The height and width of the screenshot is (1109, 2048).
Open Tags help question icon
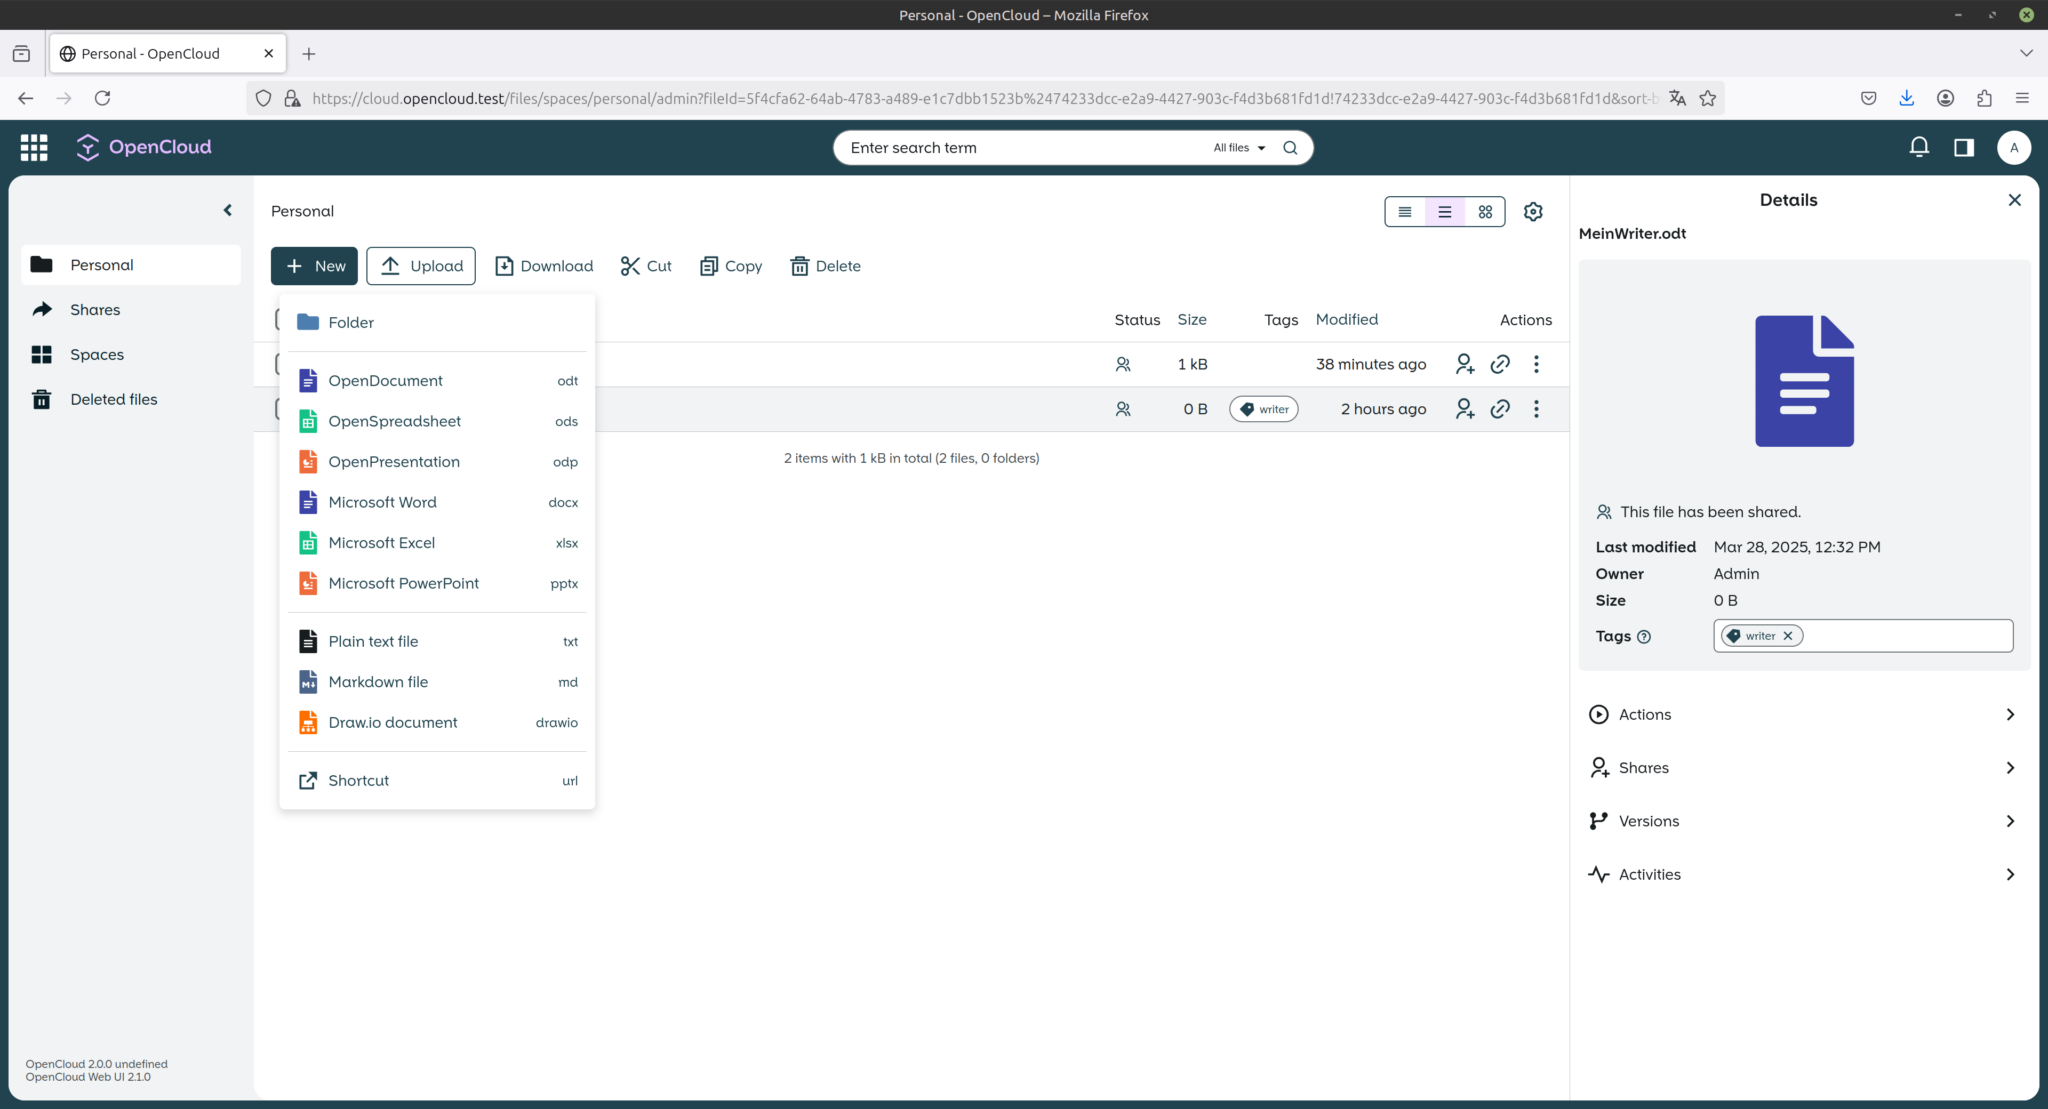pyautogui.click(x=1643, y=636)
